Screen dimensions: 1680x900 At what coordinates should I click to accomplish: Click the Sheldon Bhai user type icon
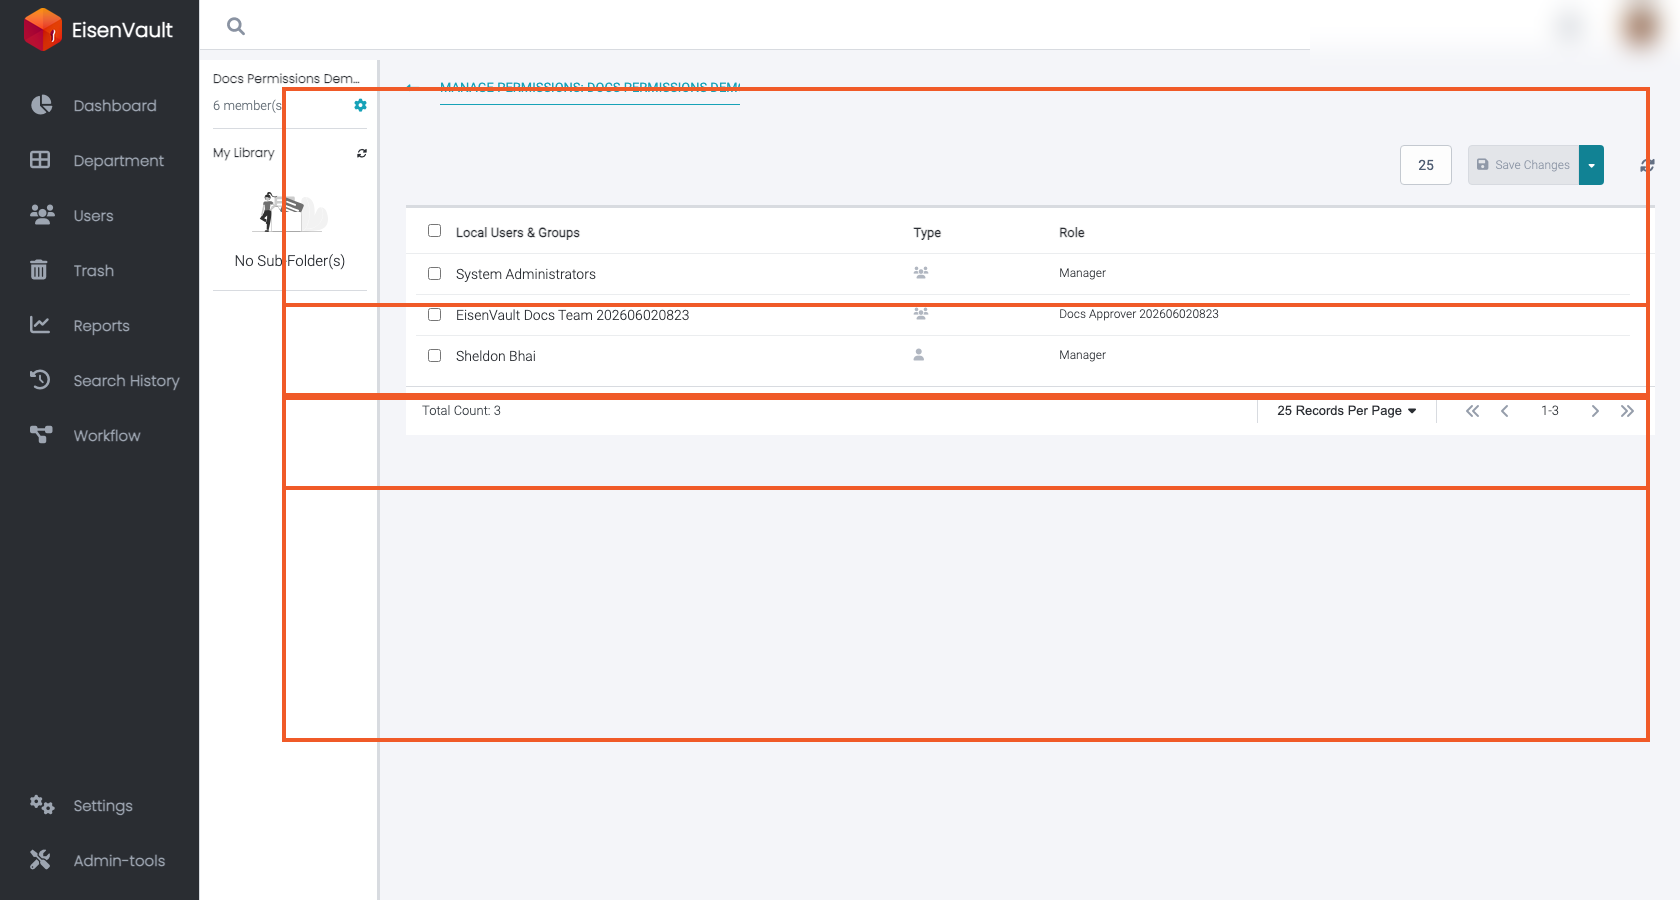[x=918, y=355]
